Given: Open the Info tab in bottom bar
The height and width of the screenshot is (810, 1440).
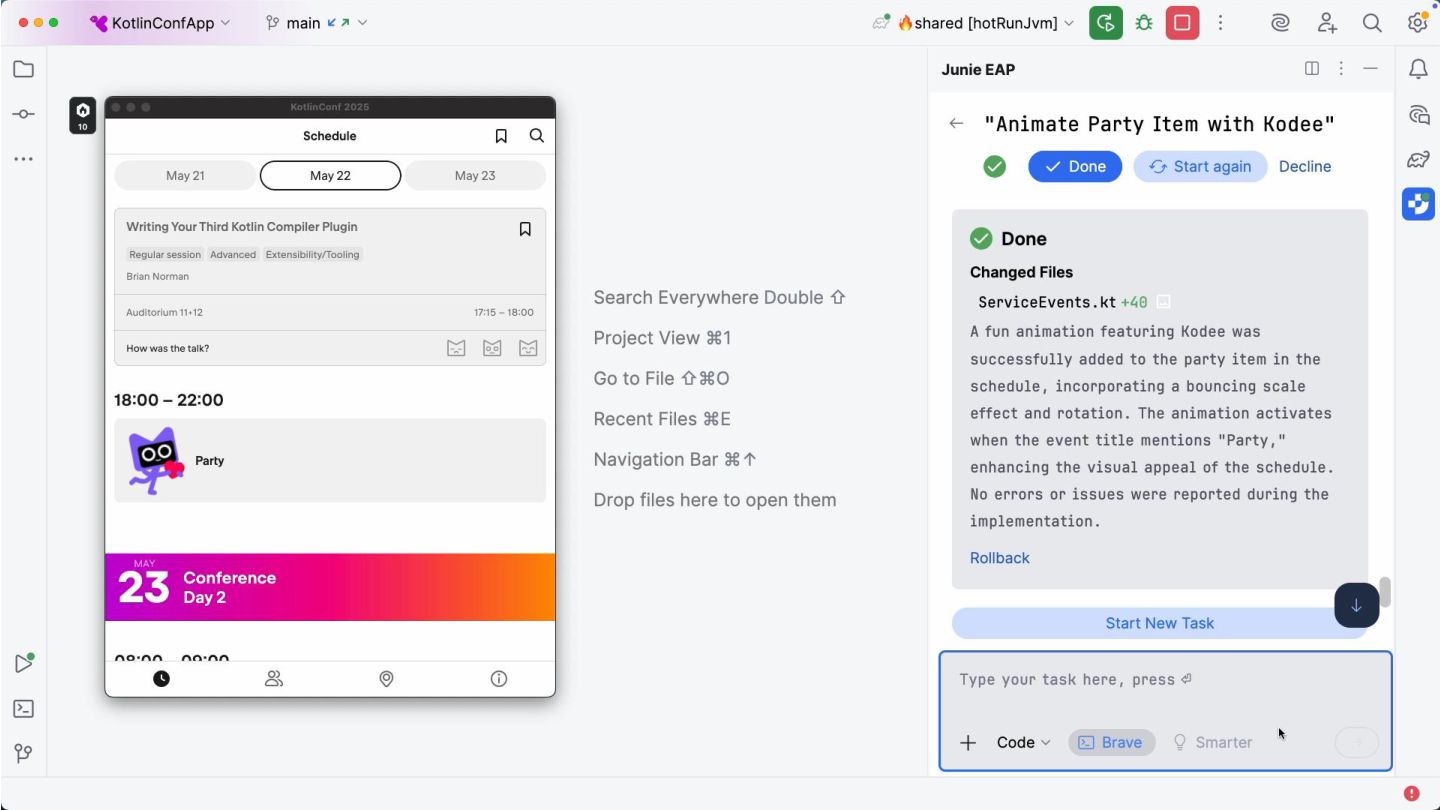Looking at the screenshot, I should coord(499,679).
